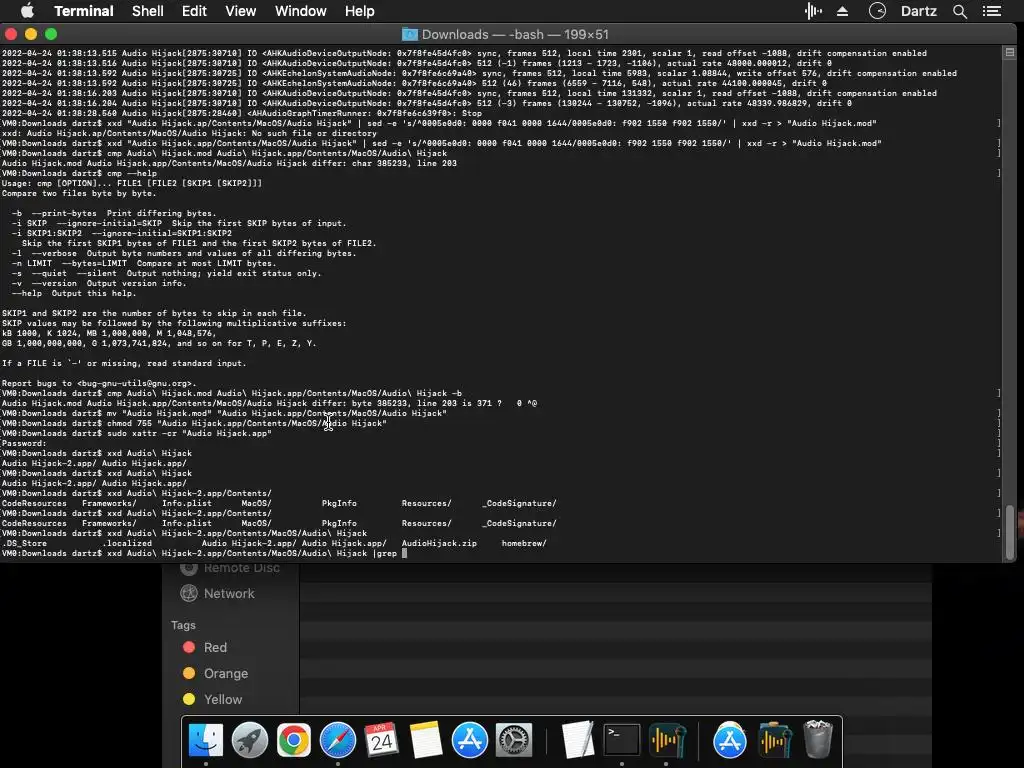
Task: Open the Terminal application menu
Action: click(84, 11)
